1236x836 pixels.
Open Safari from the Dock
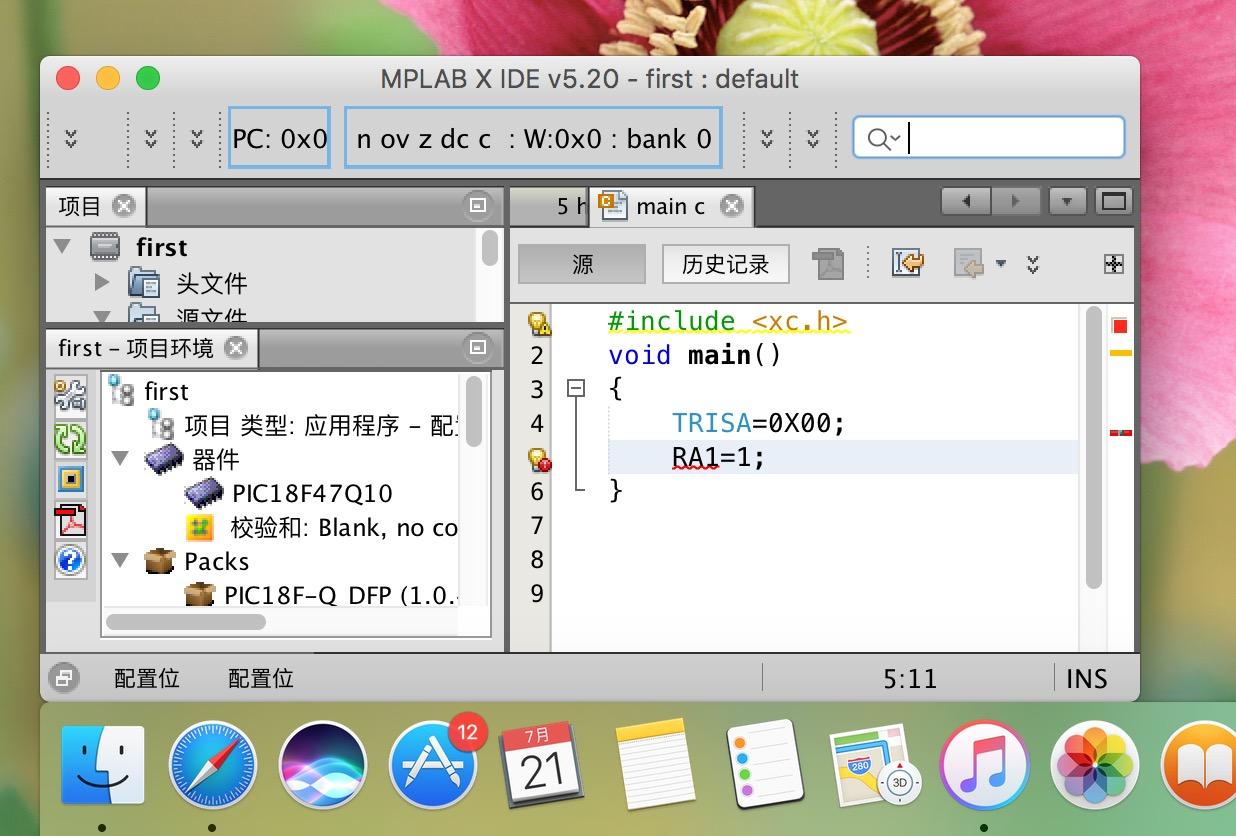(211, 767)
